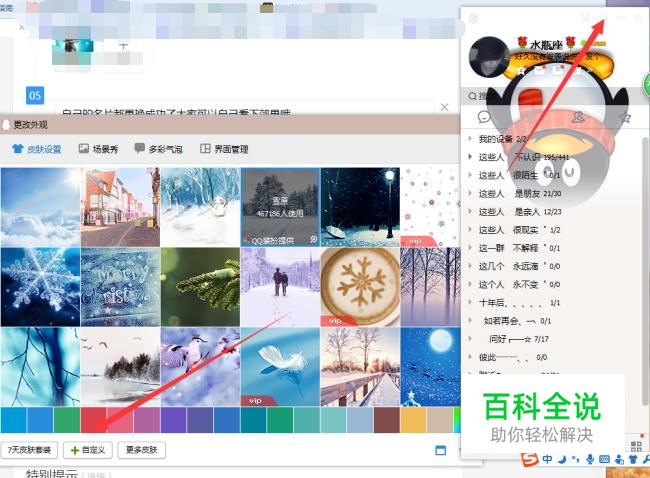Switch to the 界面管理 tab
The height and width of the screenshot is (478, 650).
click(224, 149)
